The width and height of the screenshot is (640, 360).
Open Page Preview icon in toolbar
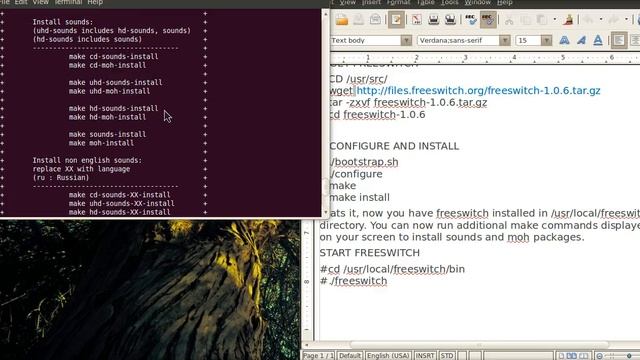(x=450, y=20)
